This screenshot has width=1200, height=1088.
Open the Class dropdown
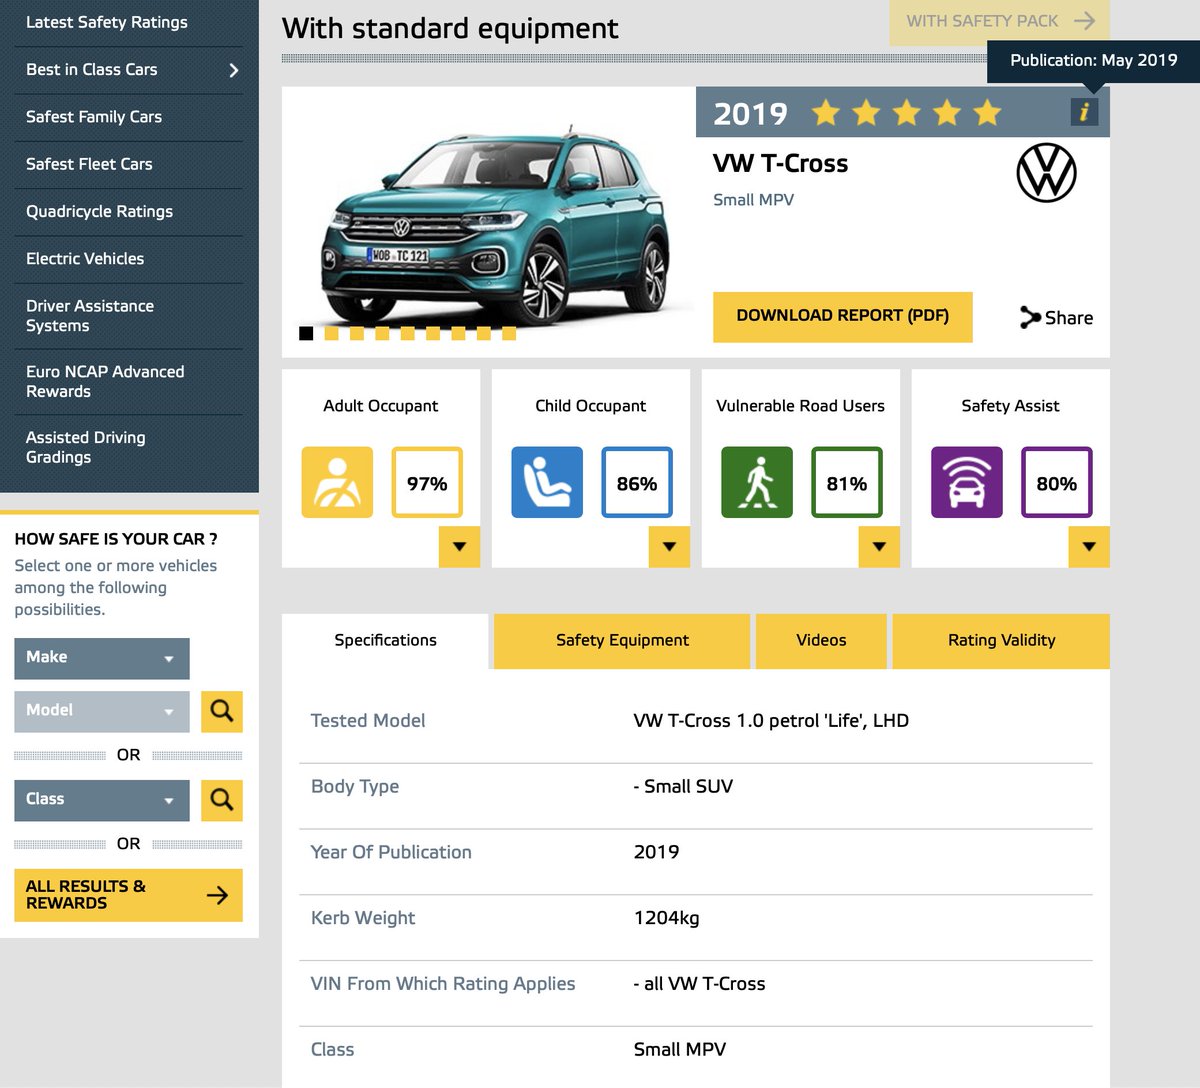pos(102,800)
